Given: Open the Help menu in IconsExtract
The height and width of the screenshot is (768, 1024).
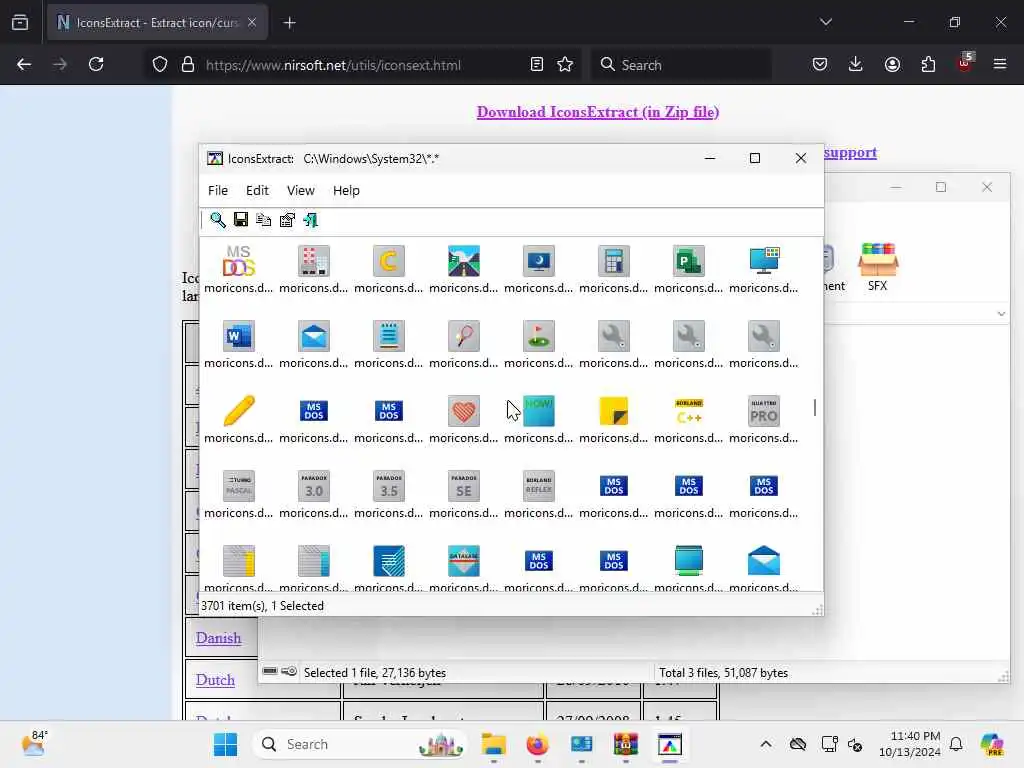Looking at the screenshot, I should [x=346, y=191].
